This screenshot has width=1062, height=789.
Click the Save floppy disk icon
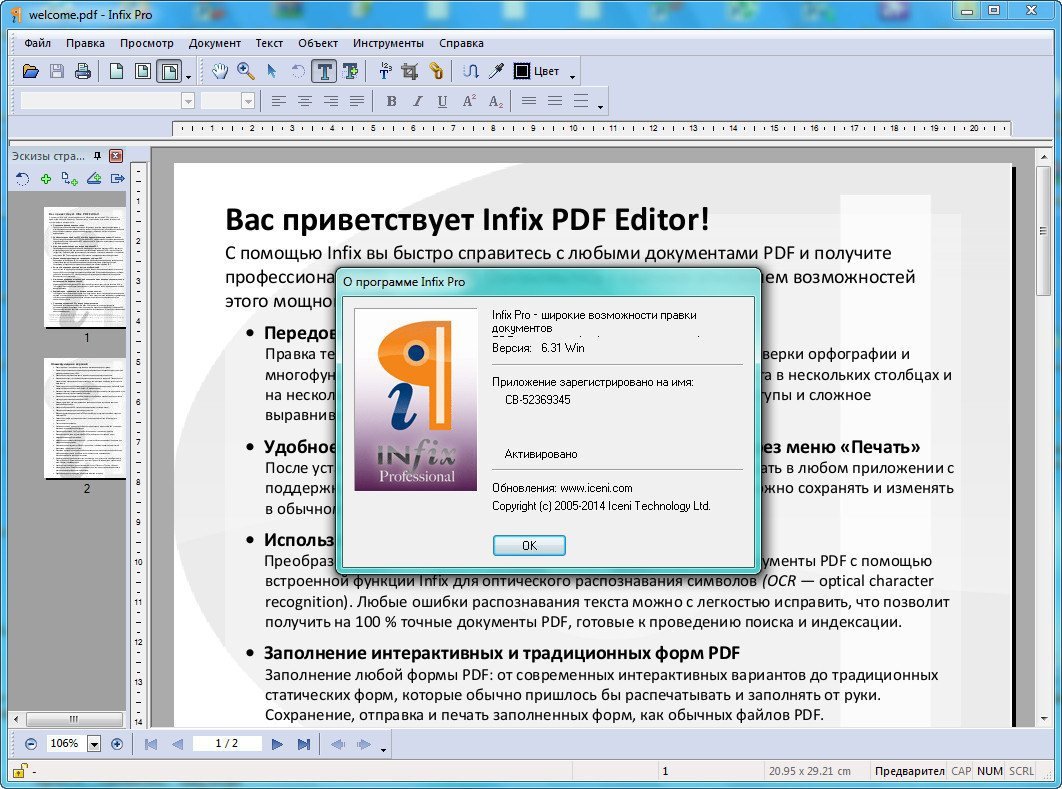pyautogui.click(x=57, y=71)
